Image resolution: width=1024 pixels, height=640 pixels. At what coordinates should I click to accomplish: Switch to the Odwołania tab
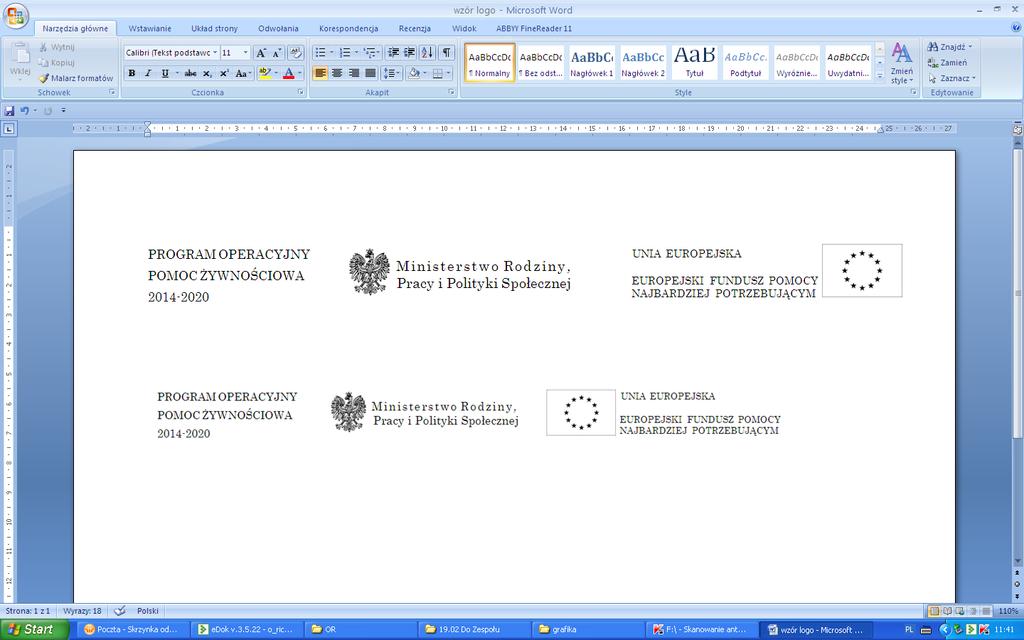click(x=278, y=29)
